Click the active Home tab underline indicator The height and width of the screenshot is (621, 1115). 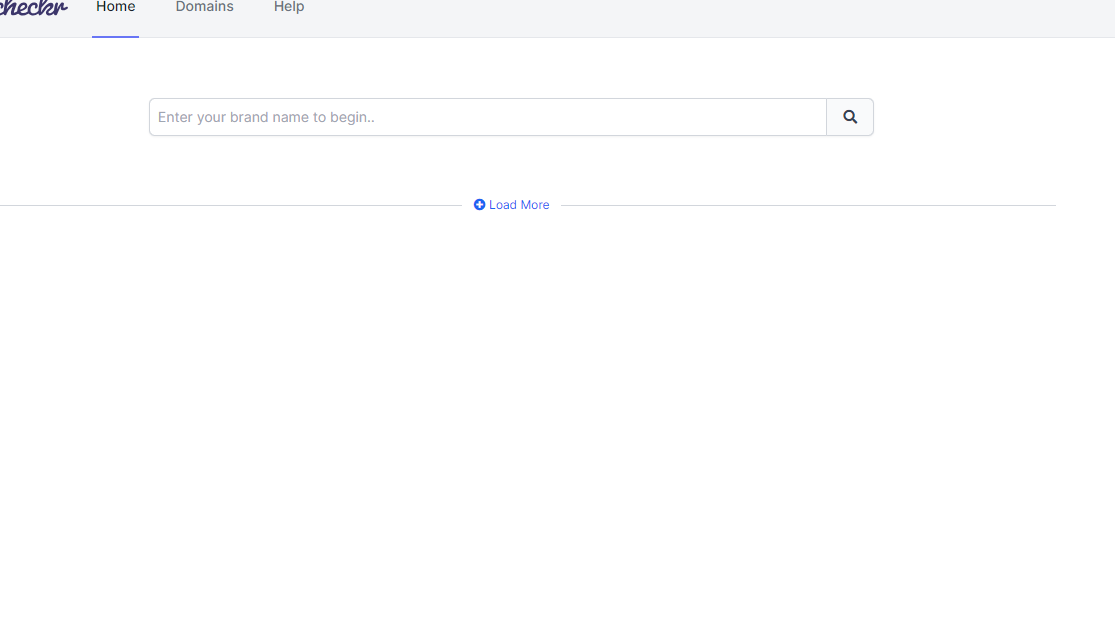[x=115, y=37]
